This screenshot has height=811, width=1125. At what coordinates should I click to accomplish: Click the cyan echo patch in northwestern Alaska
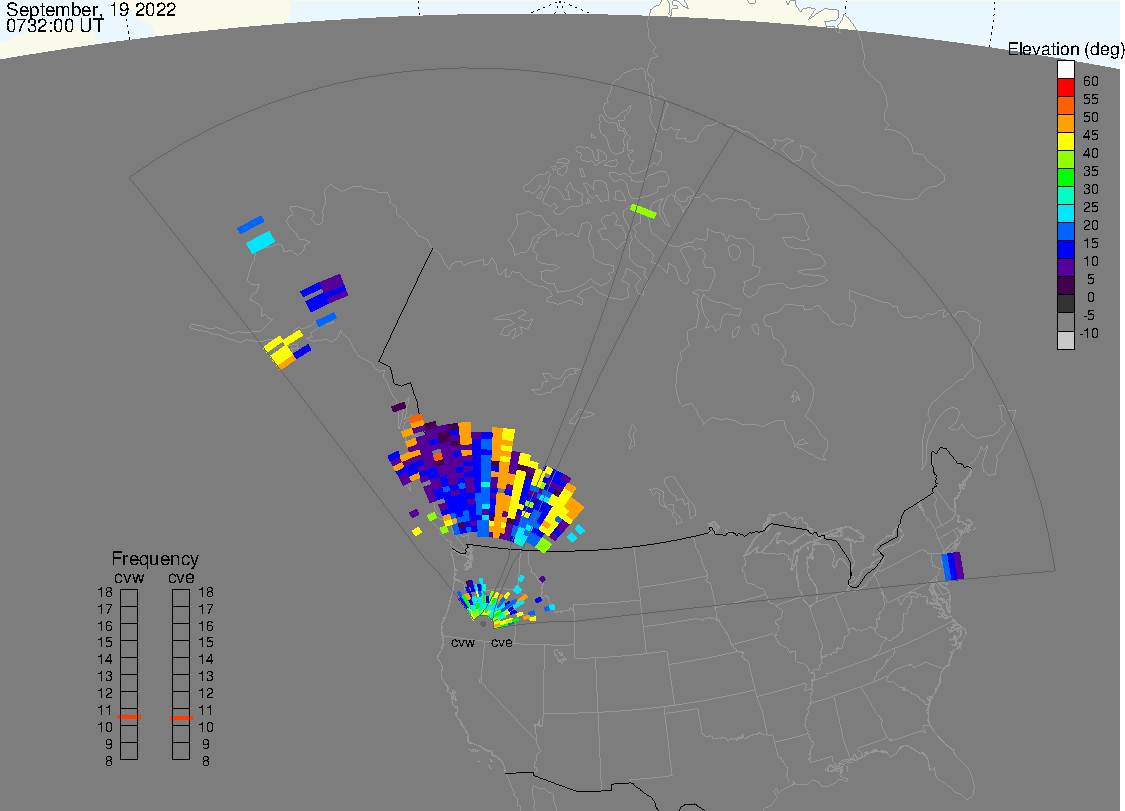(x=260, y=242)
